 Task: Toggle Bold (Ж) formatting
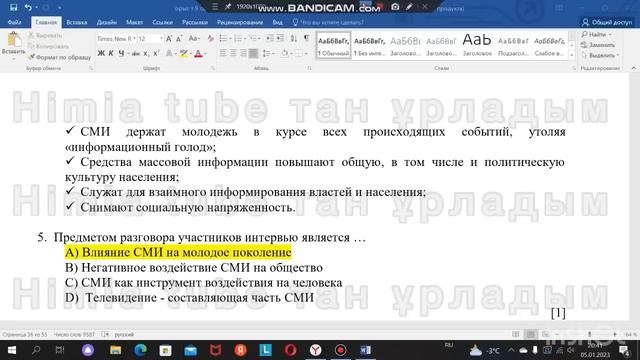(x=101, y=53)
